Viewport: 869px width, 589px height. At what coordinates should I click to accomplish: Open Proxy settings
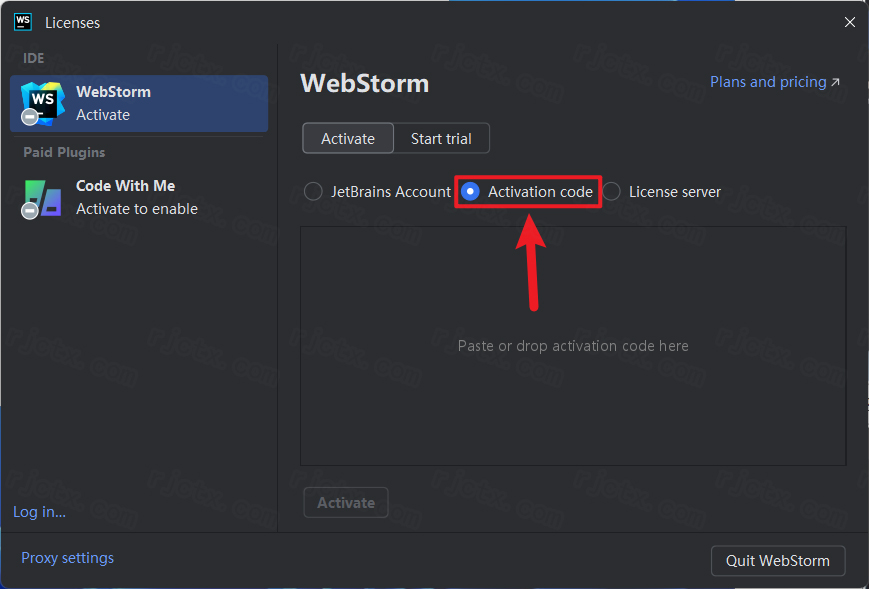[x=68, y=558]
